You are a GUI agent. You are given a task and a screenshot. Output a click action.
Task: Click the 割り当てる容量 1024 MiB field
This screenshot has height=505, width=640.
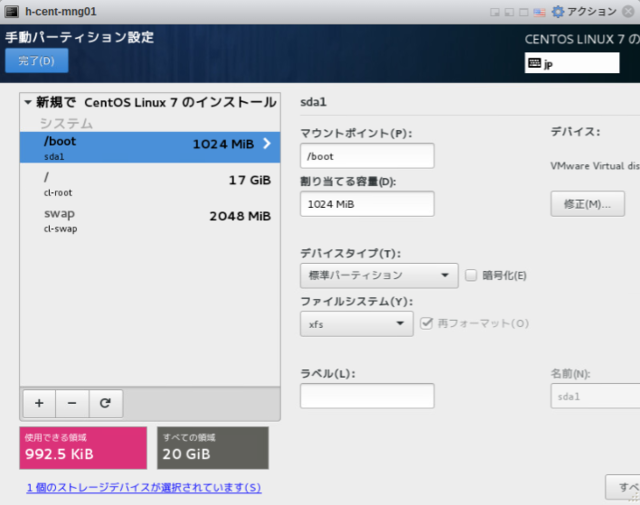point(367,204)
